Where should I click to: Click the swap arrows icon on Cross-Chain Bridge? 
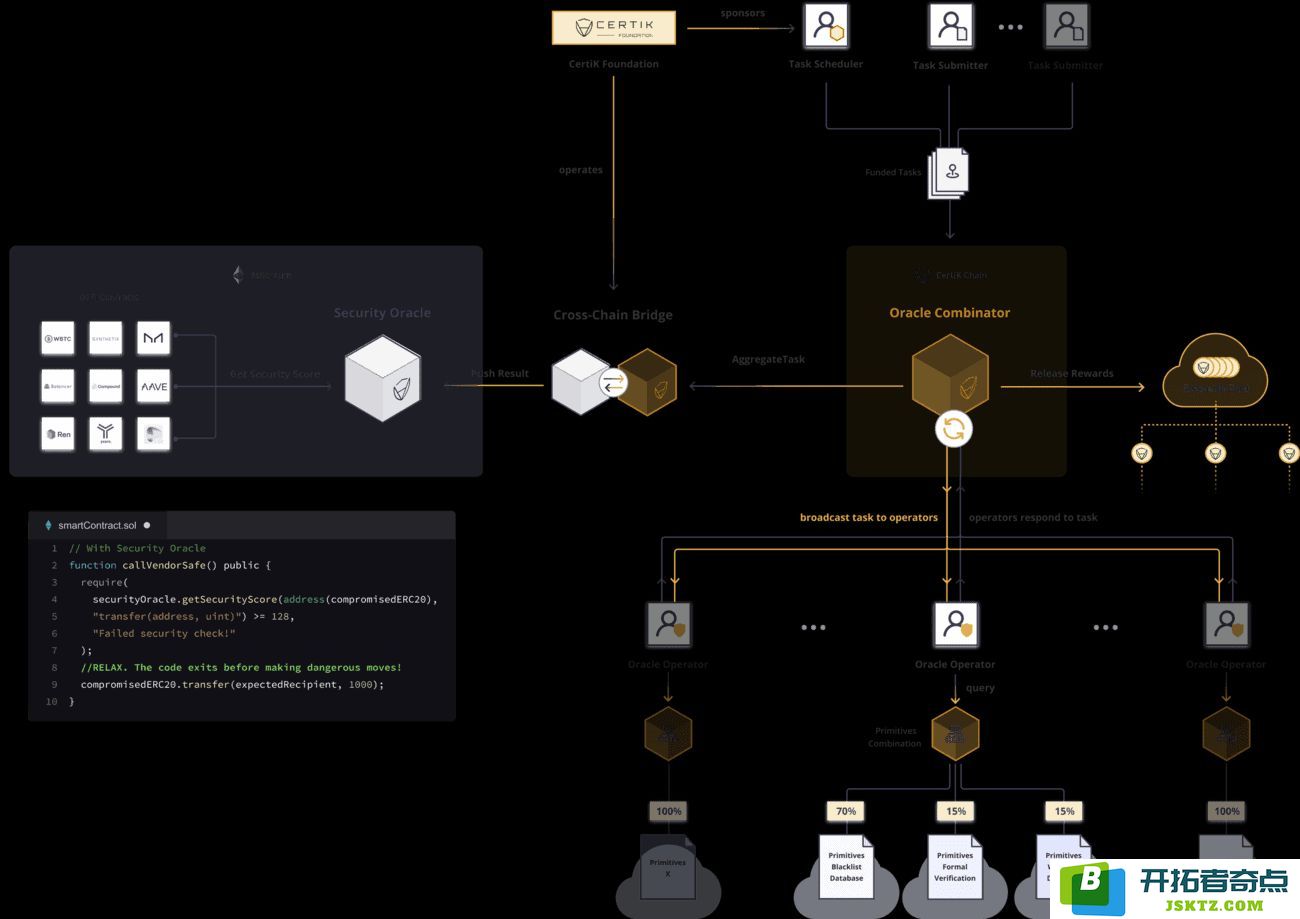click(613, 382)
